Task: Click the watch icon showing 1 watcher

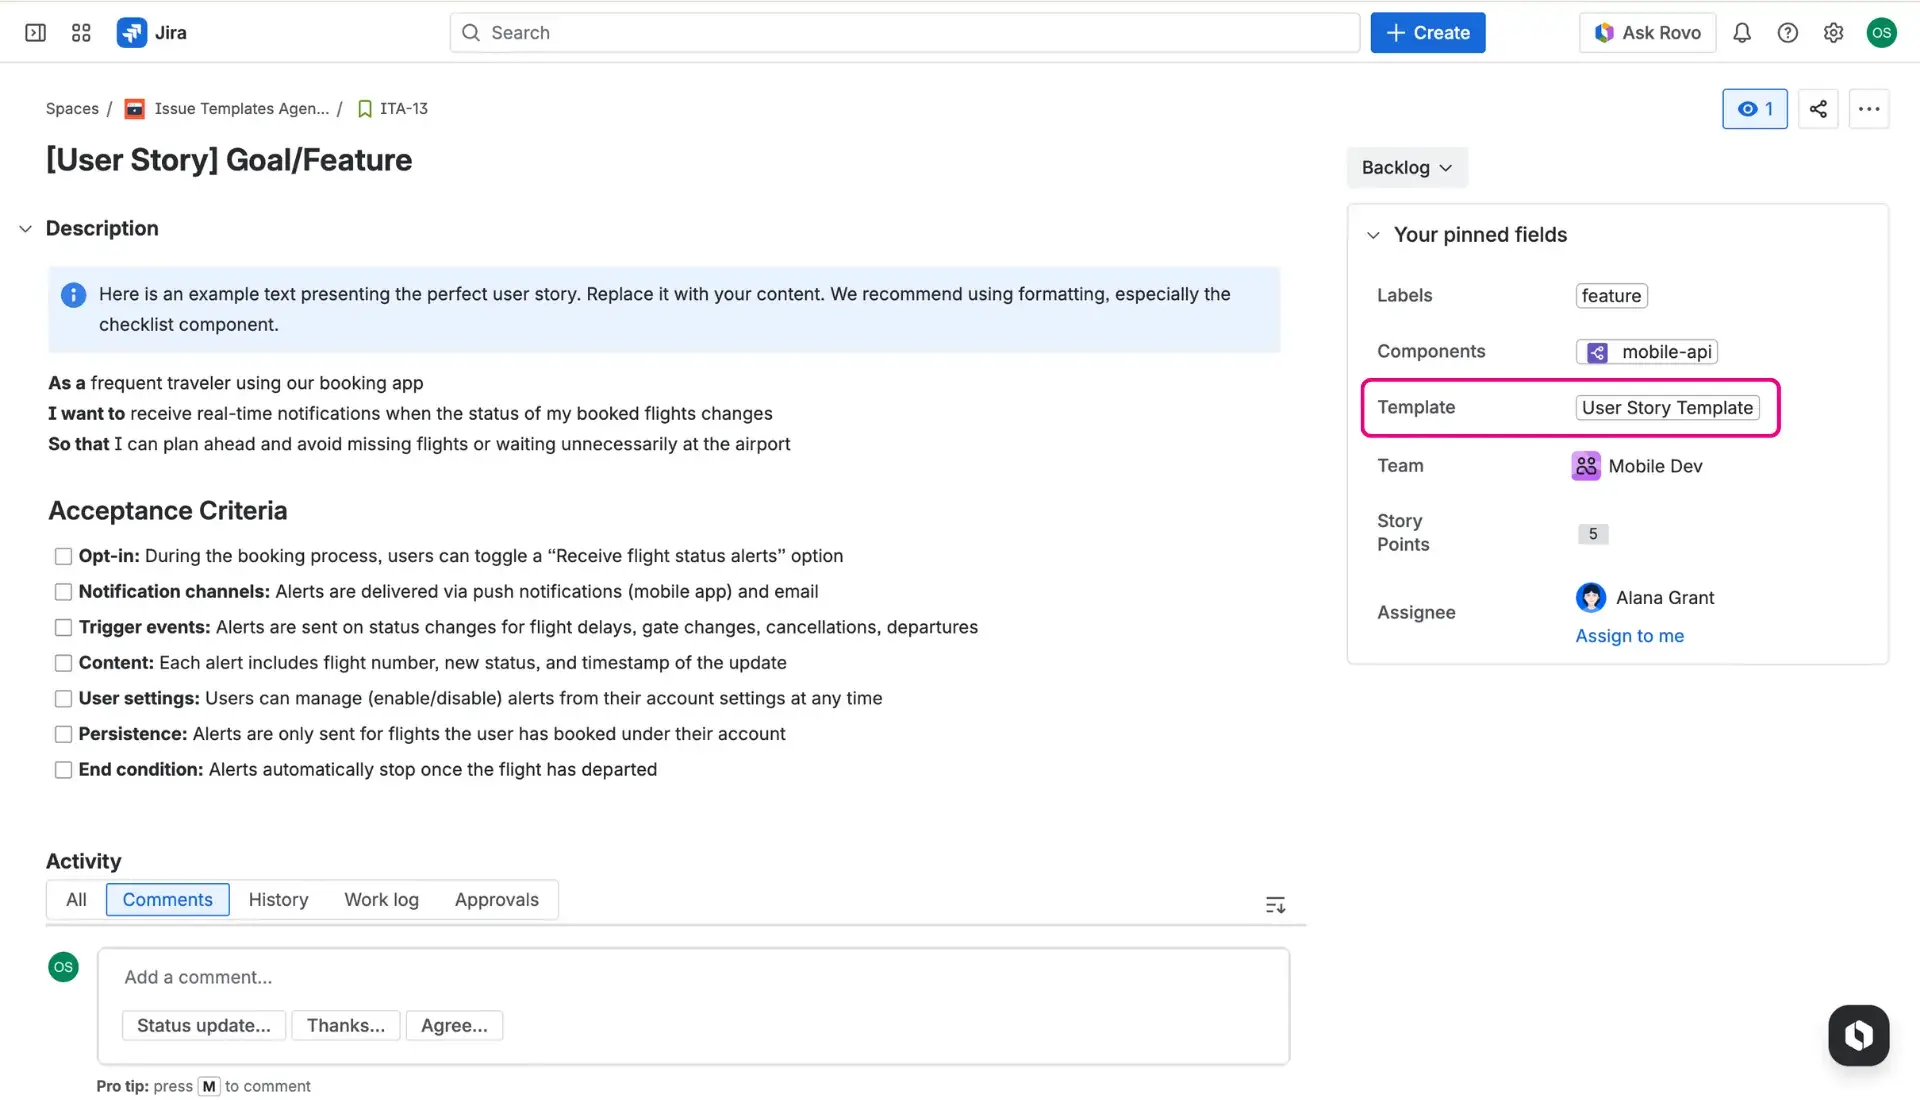Action: [1755, 109]
